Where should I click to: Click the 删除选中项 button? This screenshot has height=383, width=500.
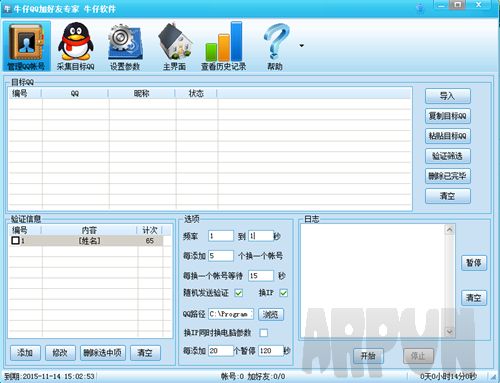click(x=103, y=353)
